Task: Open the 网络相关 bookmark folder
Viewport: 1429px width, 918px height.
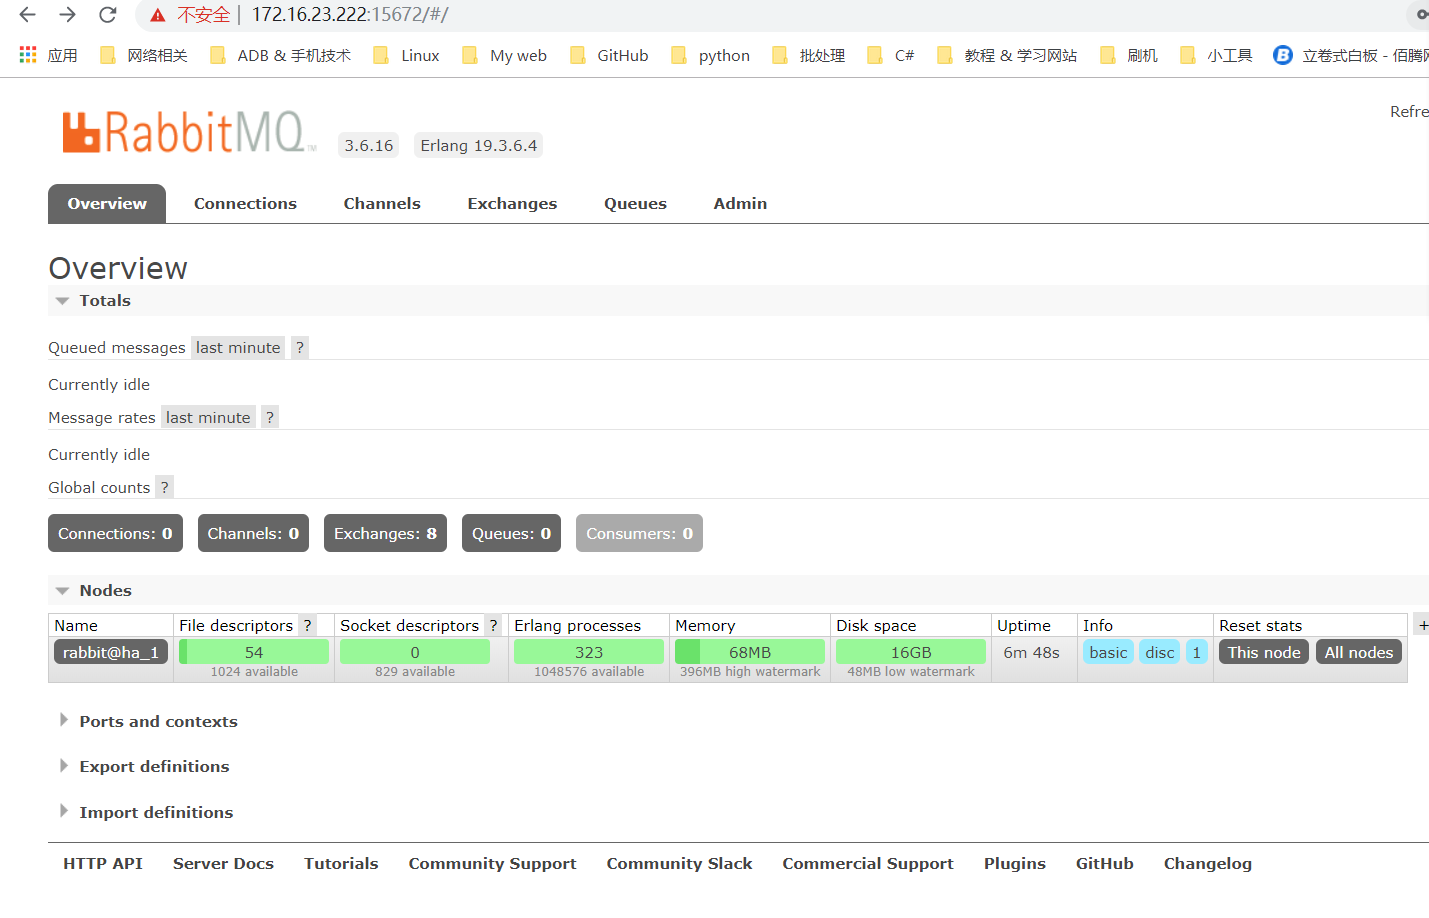Action: coord(144,55)
